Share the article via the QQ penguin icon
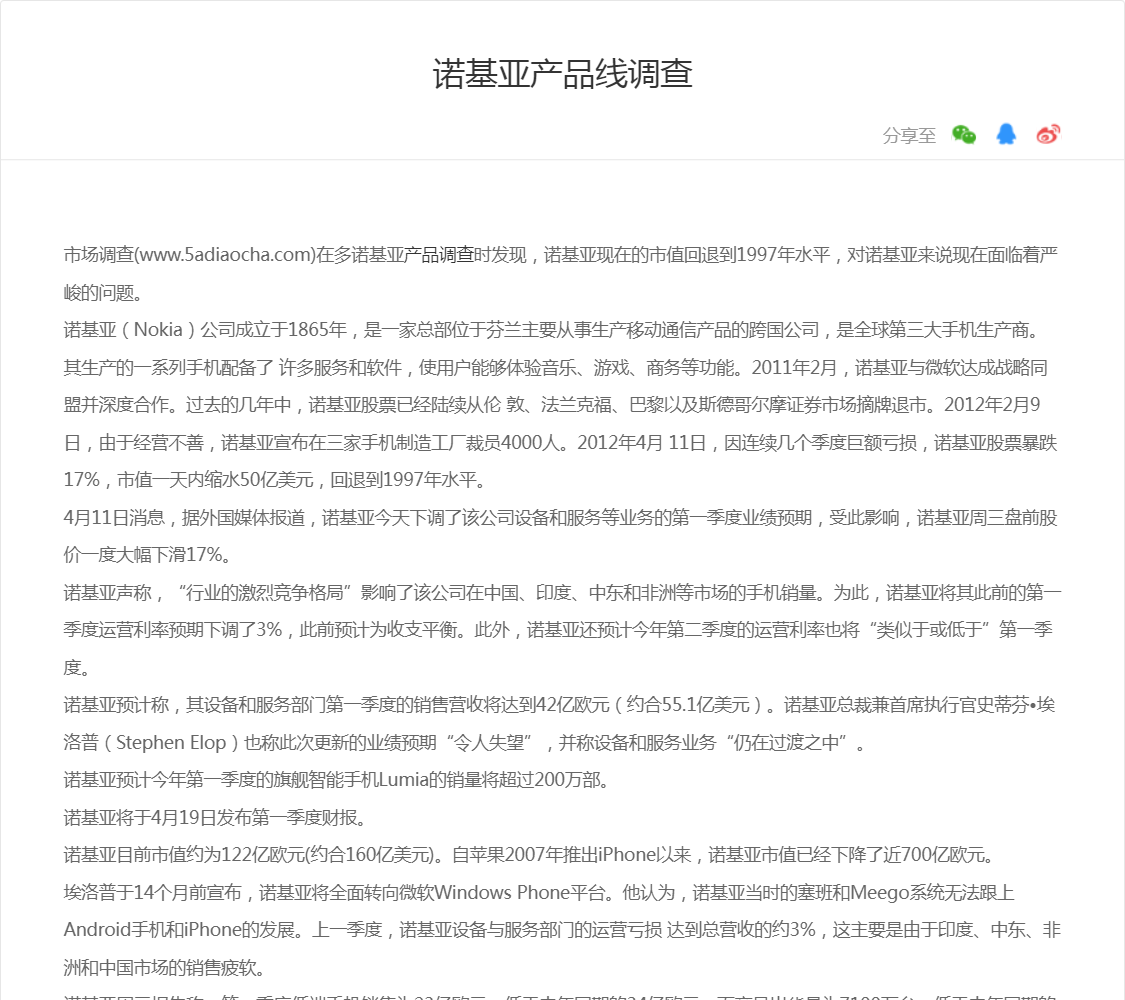 click(1006, 134)
